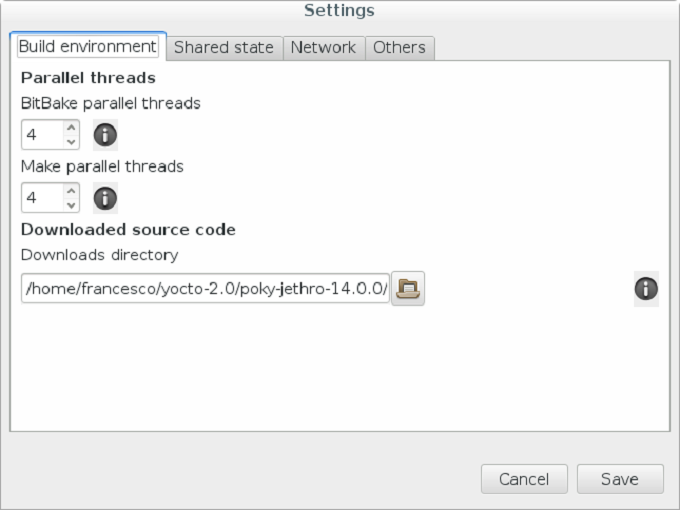Increase BitBake parallel threads value

[x=71, y=127]
